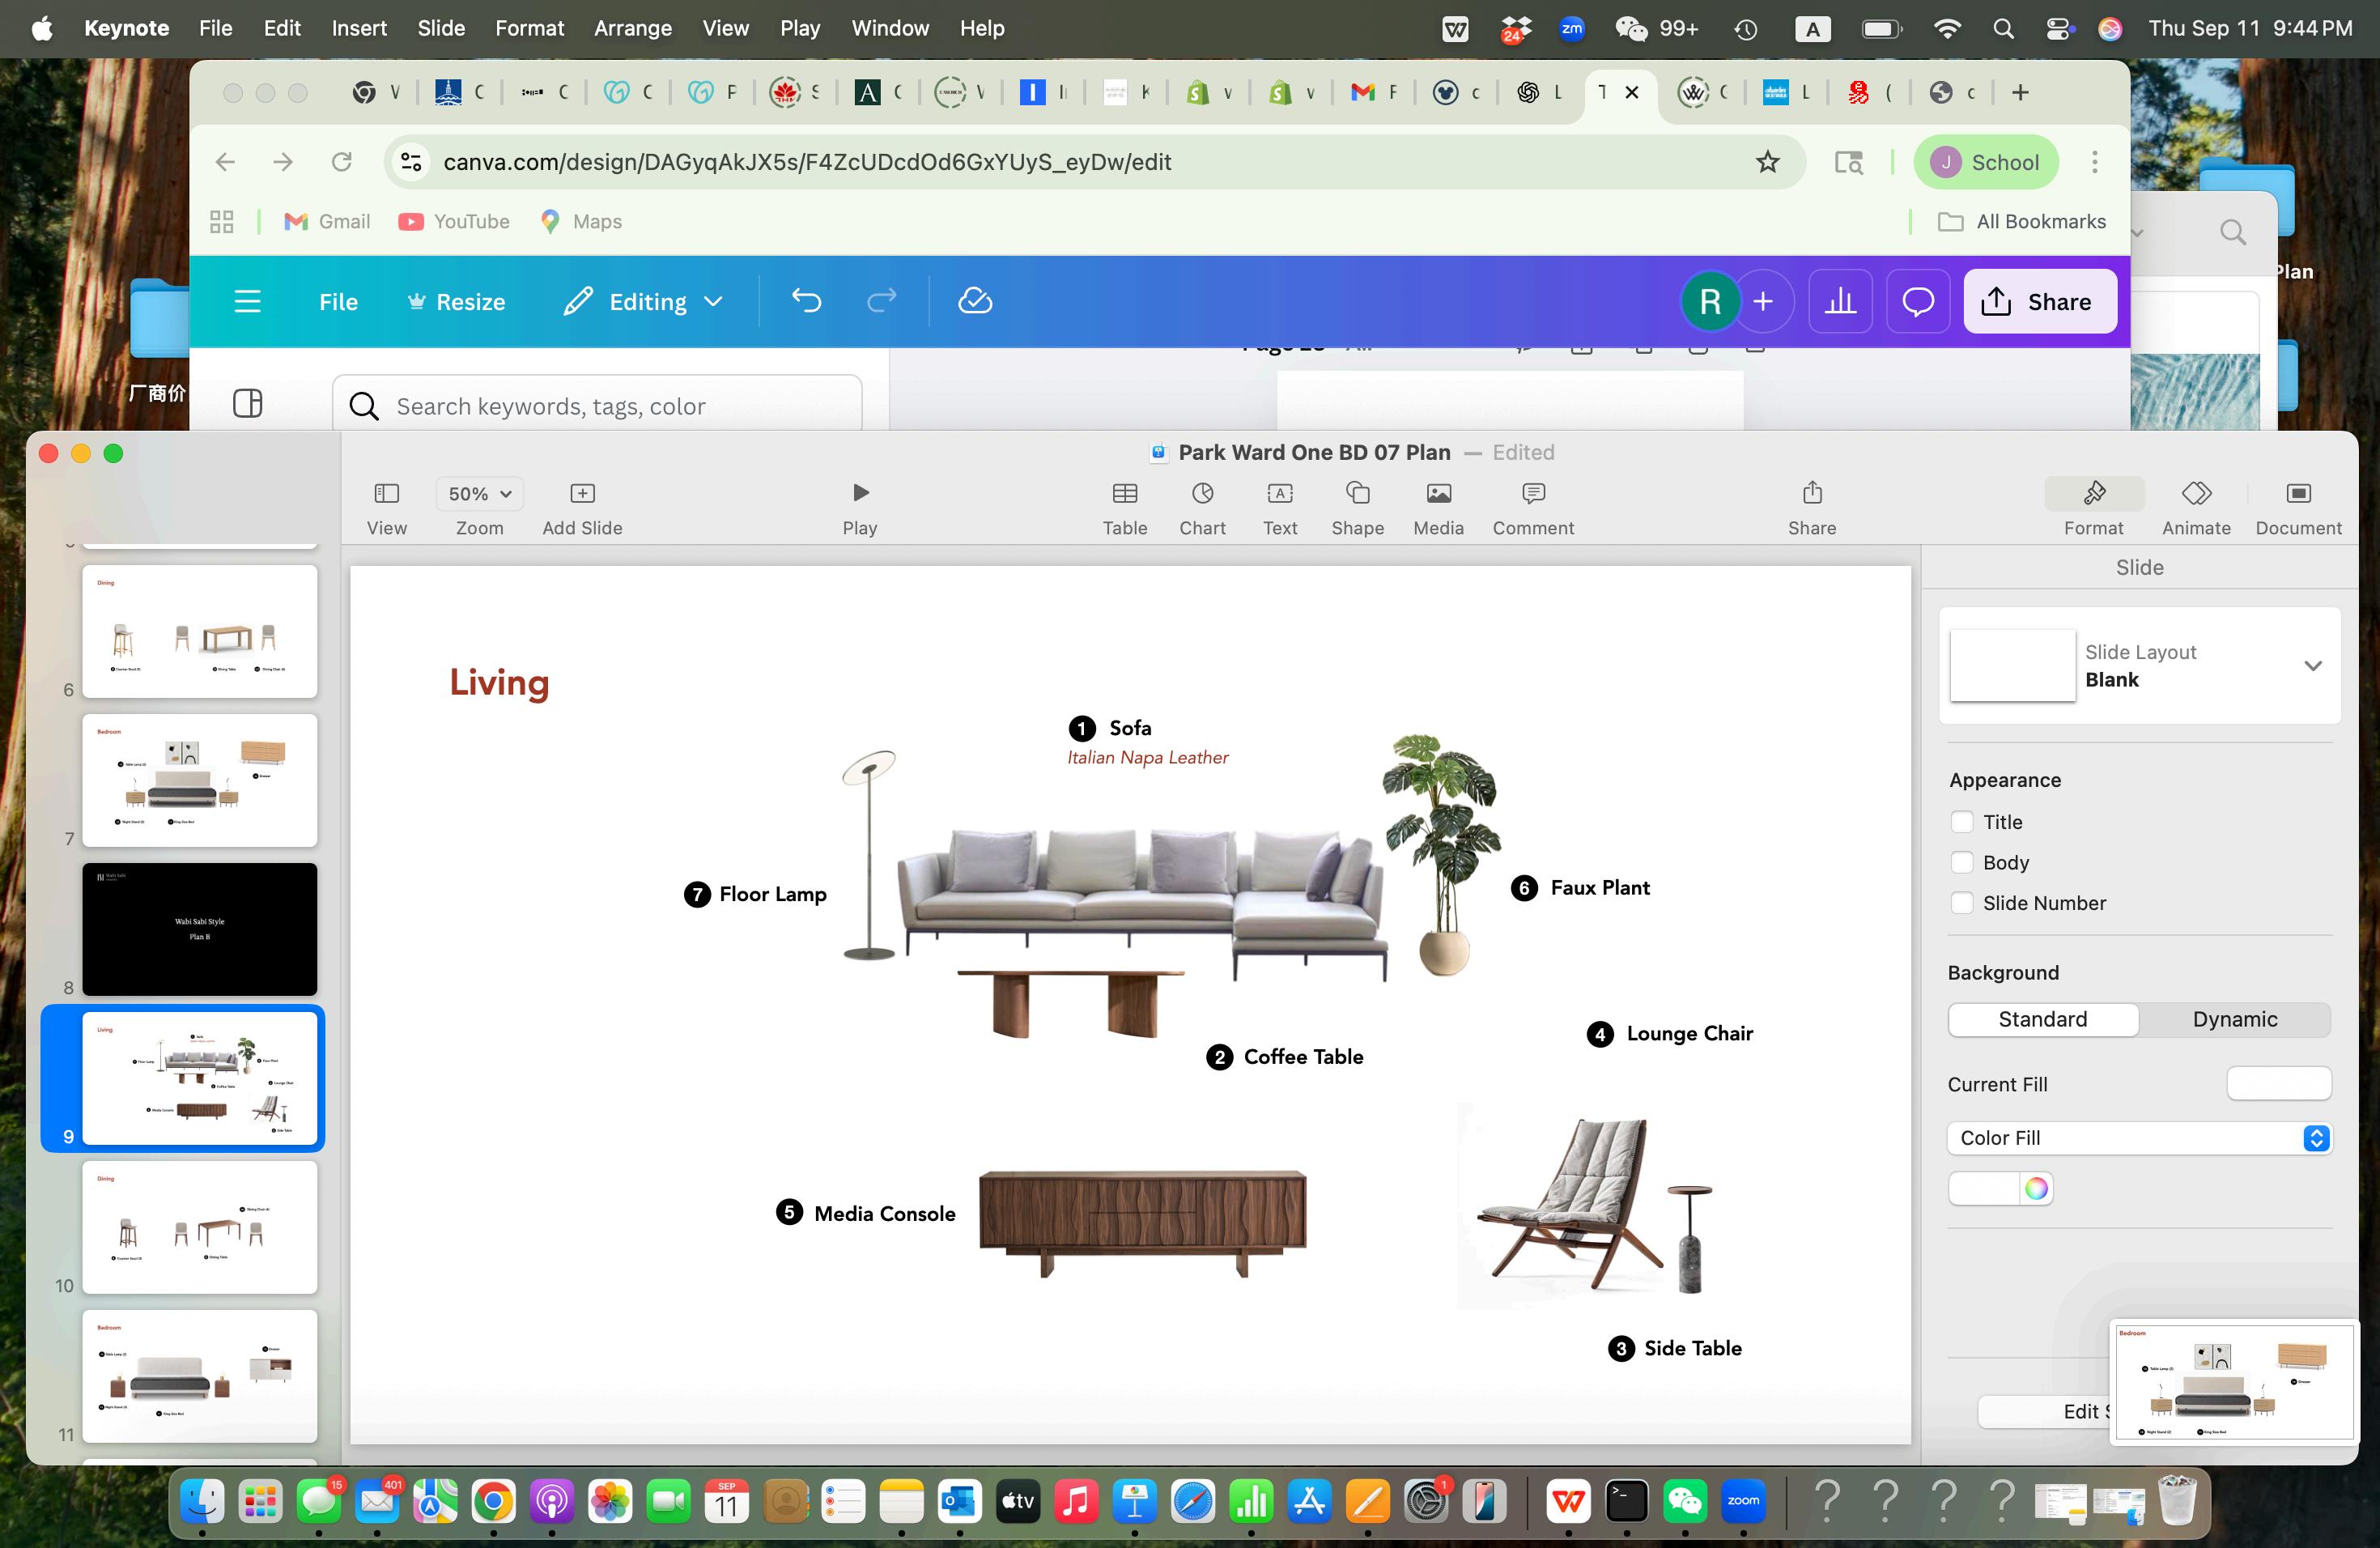Open the Arrange menu in menu bar
Image resolution: width=2380 pixels, height=1548 pixels.
[x=632, y=28]
